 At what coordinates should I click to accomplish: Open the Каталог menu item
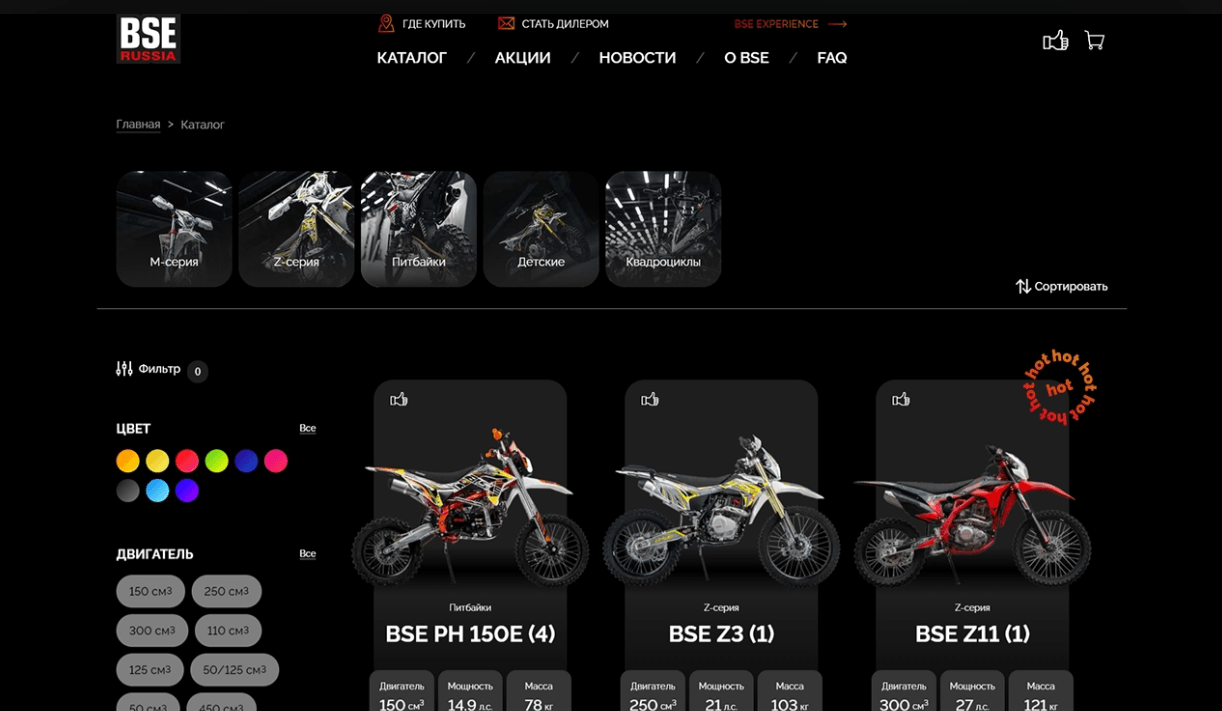coord(412,58)
